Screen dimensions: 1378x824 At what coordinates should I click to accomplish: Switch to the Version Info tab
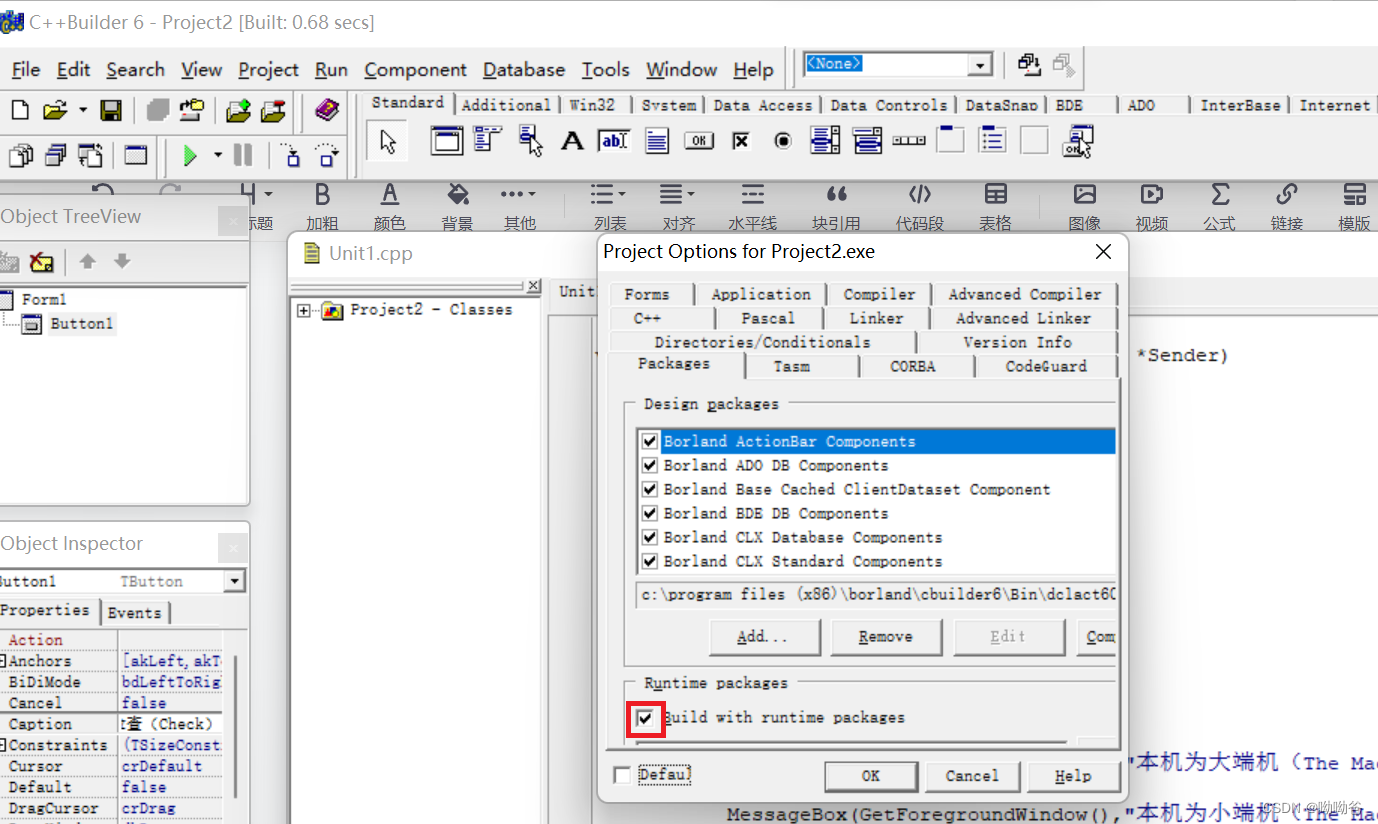click(1017, 342)
